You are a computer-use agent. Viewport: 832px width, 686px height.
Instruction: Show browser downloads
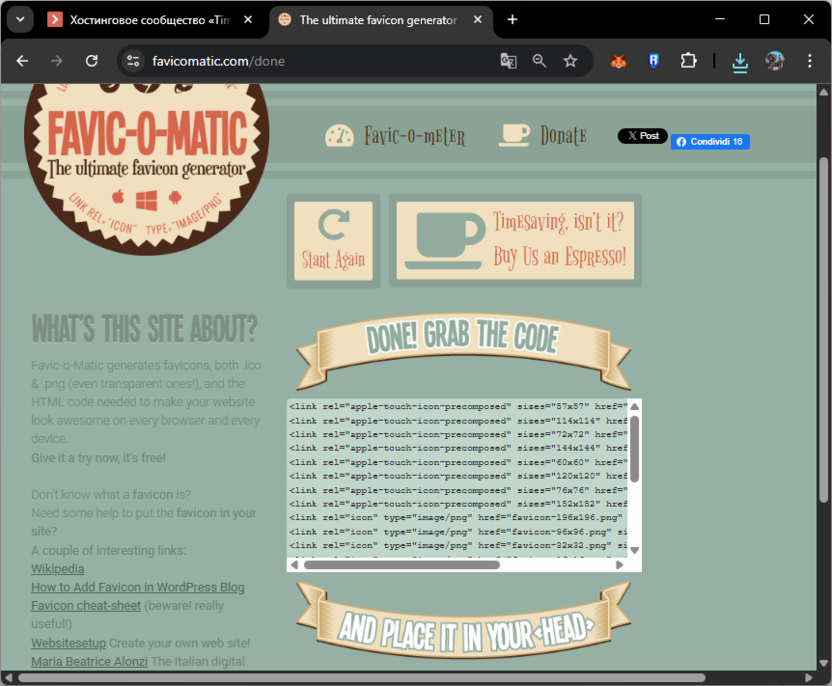click(740, 62)
